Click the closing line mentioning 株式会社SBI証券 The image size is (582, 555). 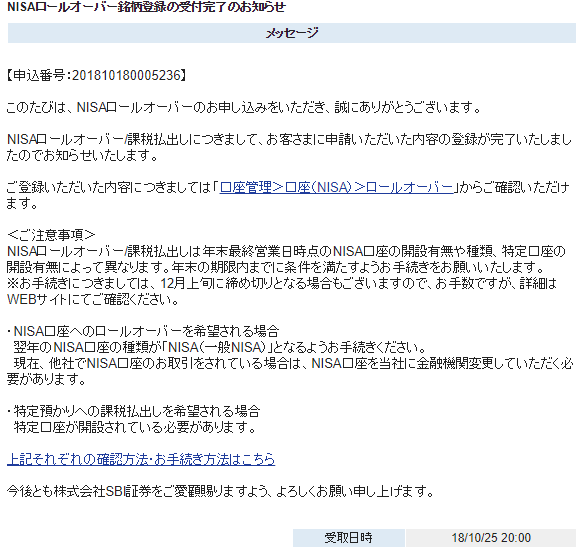pyautogui.click(x=220, y=492)
